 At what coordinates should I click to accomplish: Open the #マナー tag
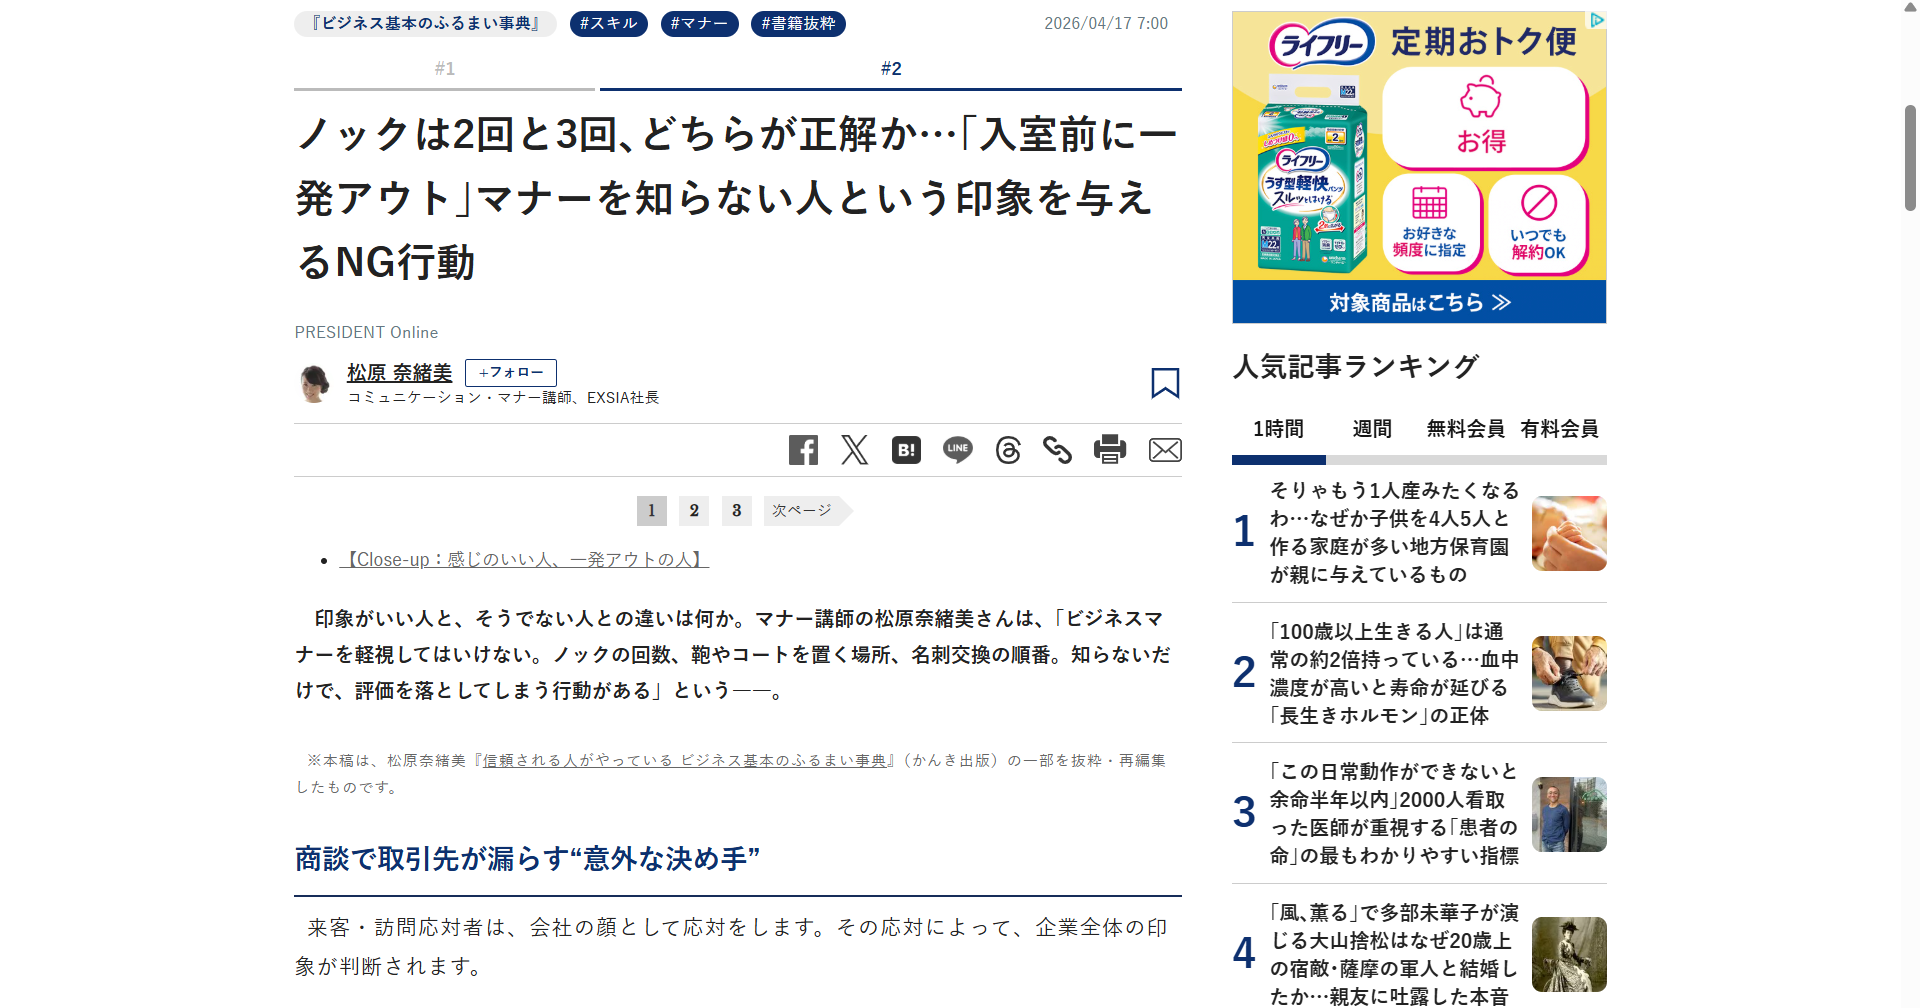(x=699, y=24)
